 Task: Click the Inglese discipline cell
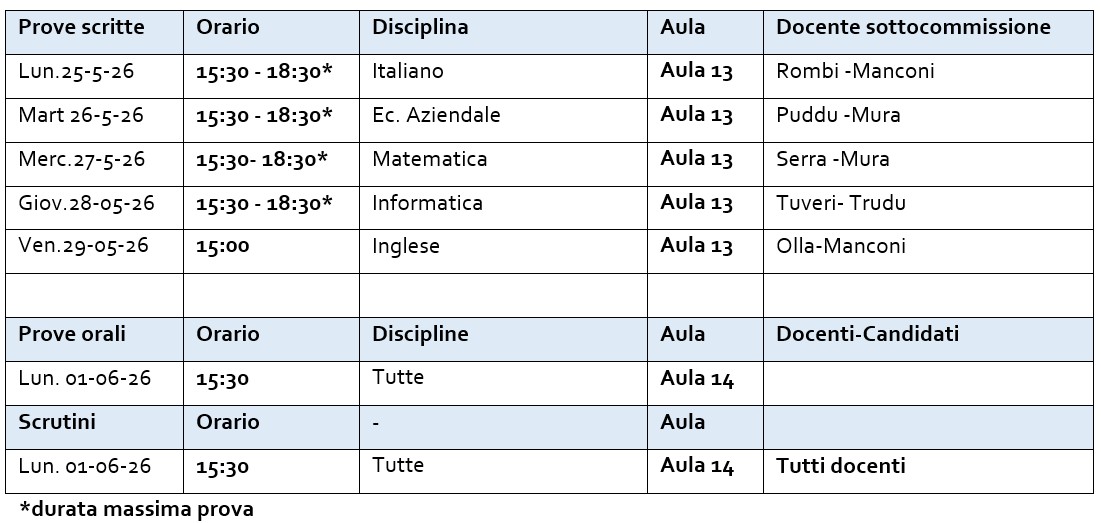click(503, 251)
